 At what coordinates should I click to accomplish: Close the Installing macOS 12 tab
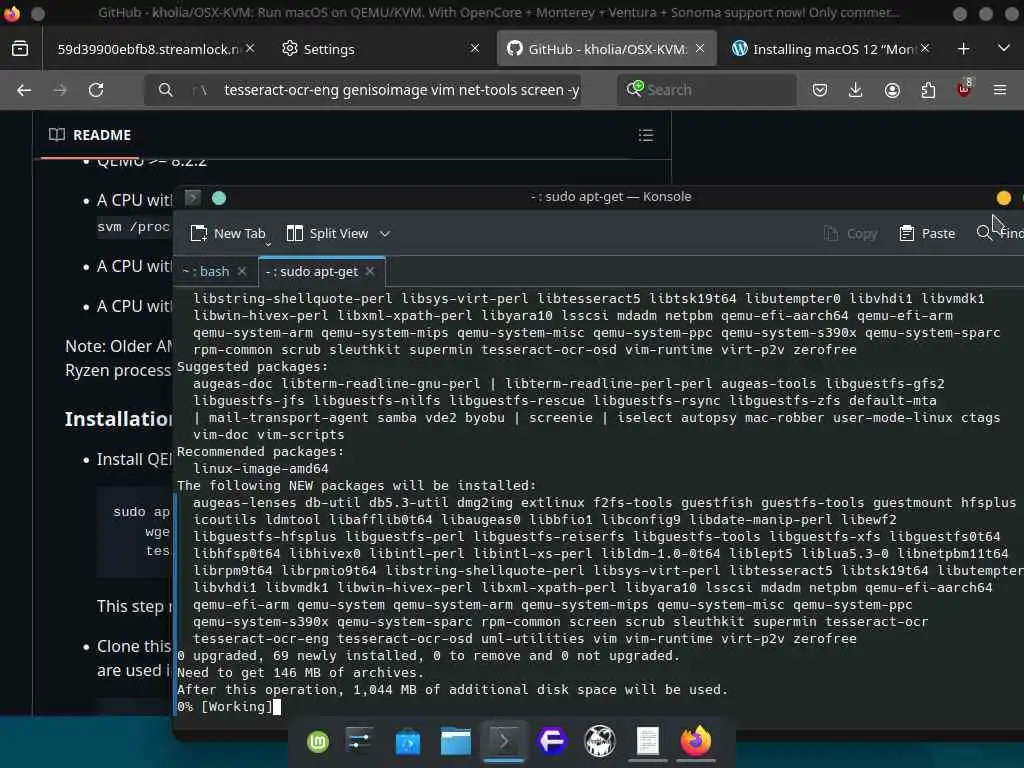(925, 48)
